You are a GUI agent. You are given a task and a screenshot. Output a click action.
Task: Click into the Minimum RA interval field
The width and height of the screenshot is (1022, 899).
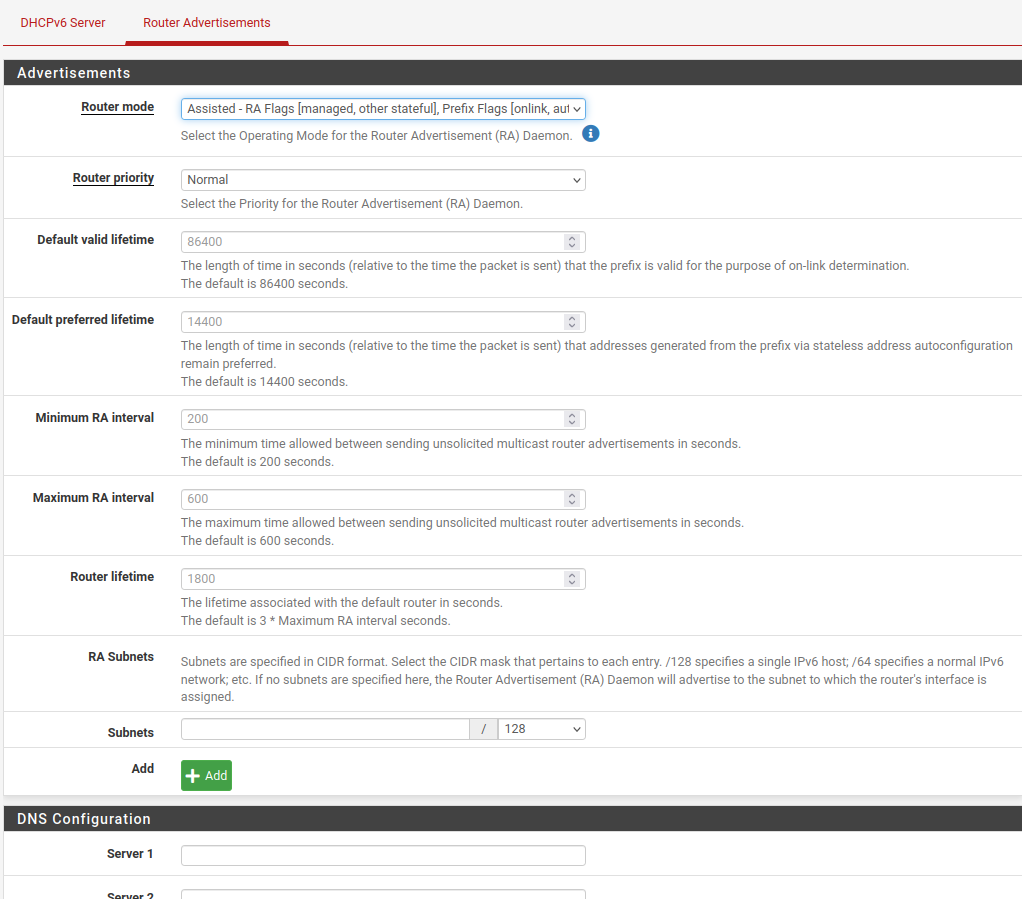pos(370,419)
